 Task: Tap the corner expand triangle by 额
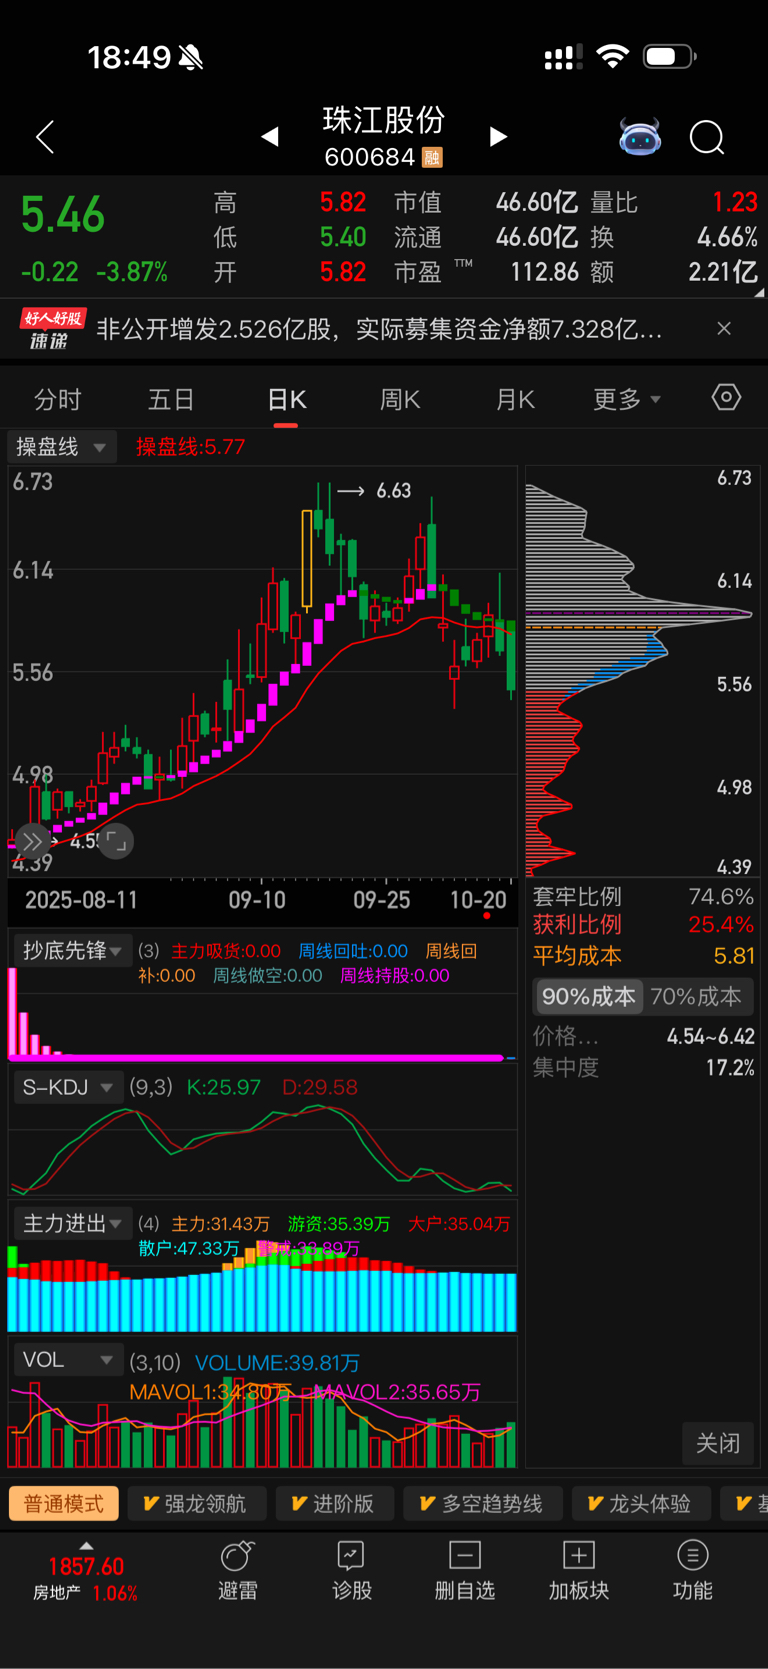[760, 293]
